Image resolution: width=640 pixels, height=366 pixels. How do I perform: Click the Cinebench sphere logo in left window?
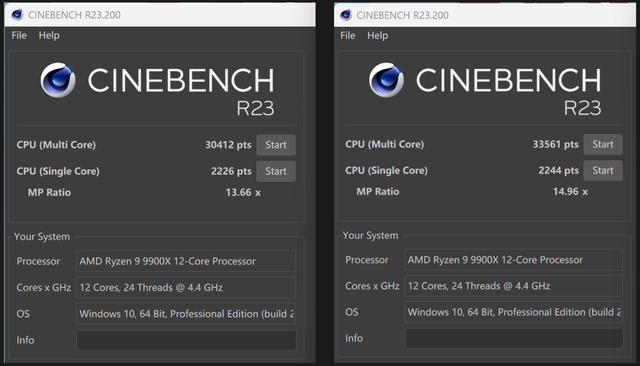click(58, 80)
